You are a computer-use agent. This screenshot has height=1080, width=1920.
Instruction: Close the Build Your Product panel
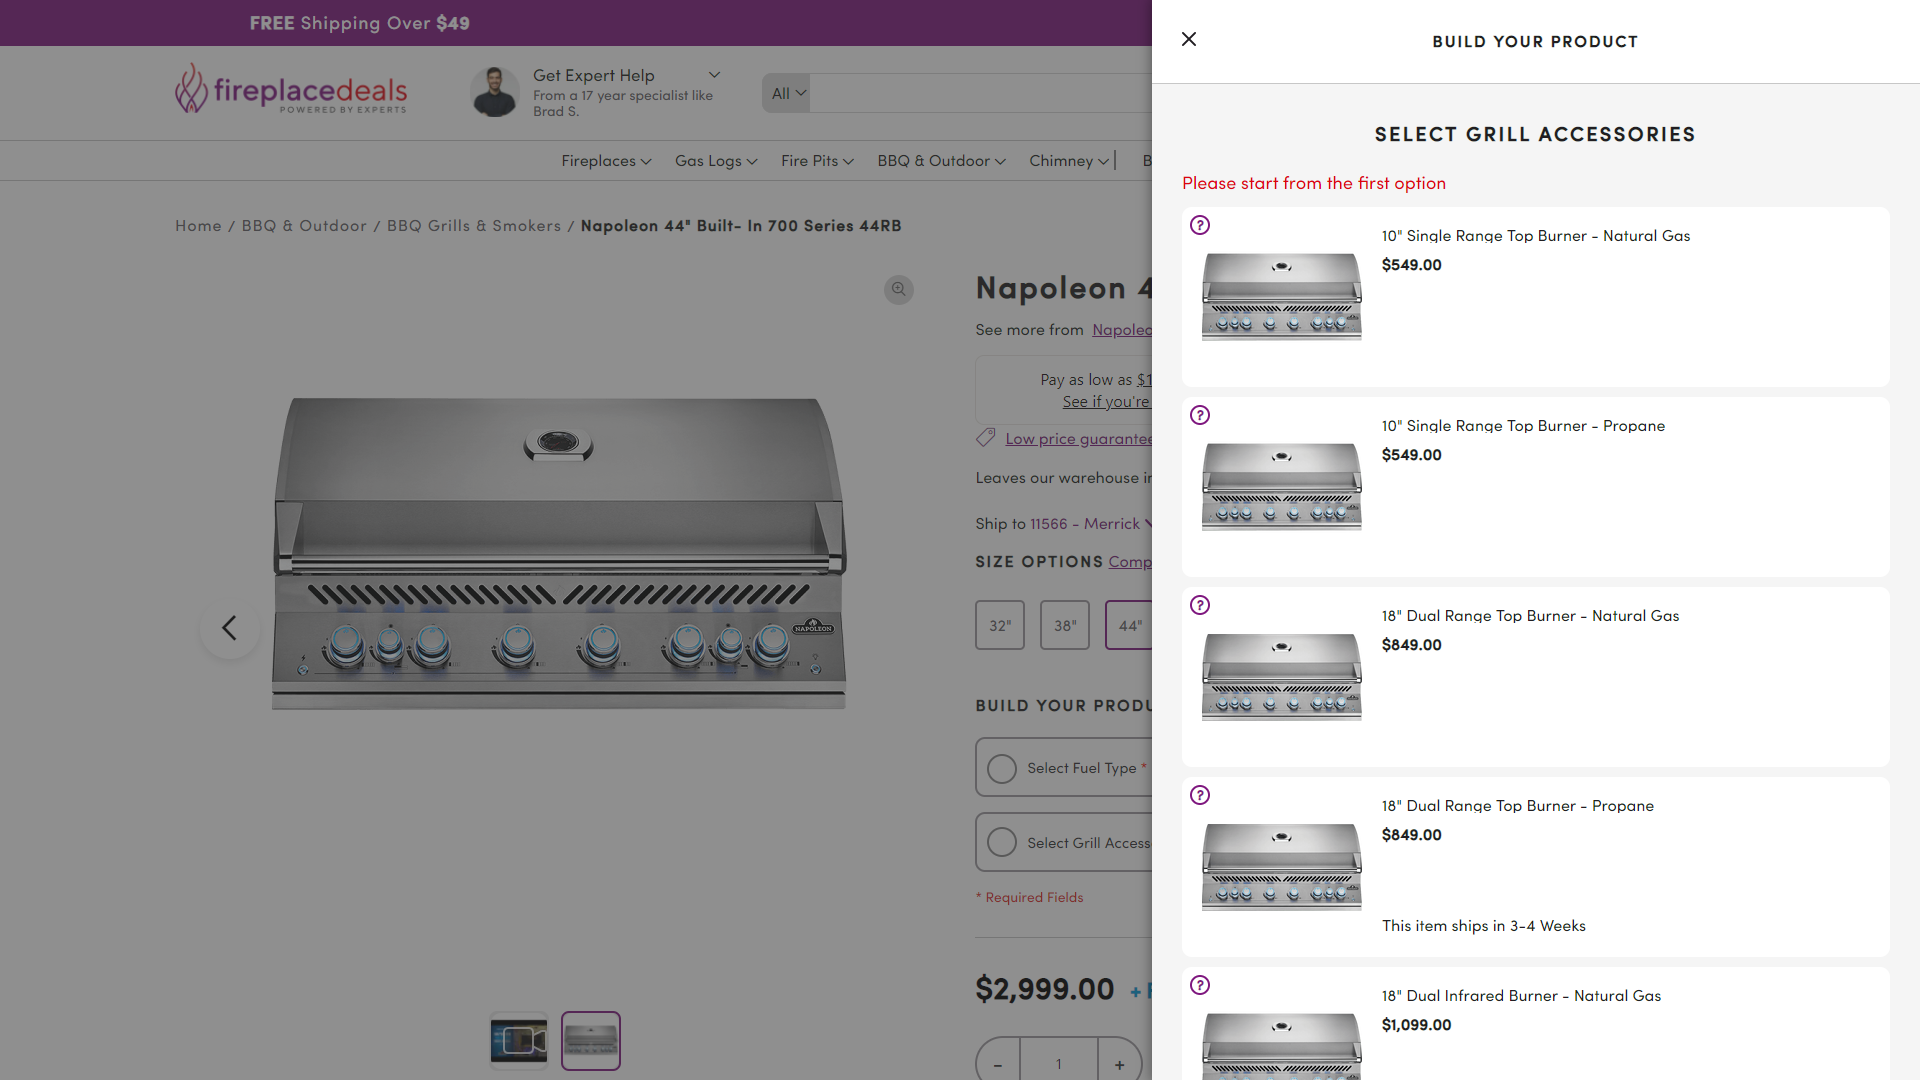pyautogui.click(x=1189, y=39)
